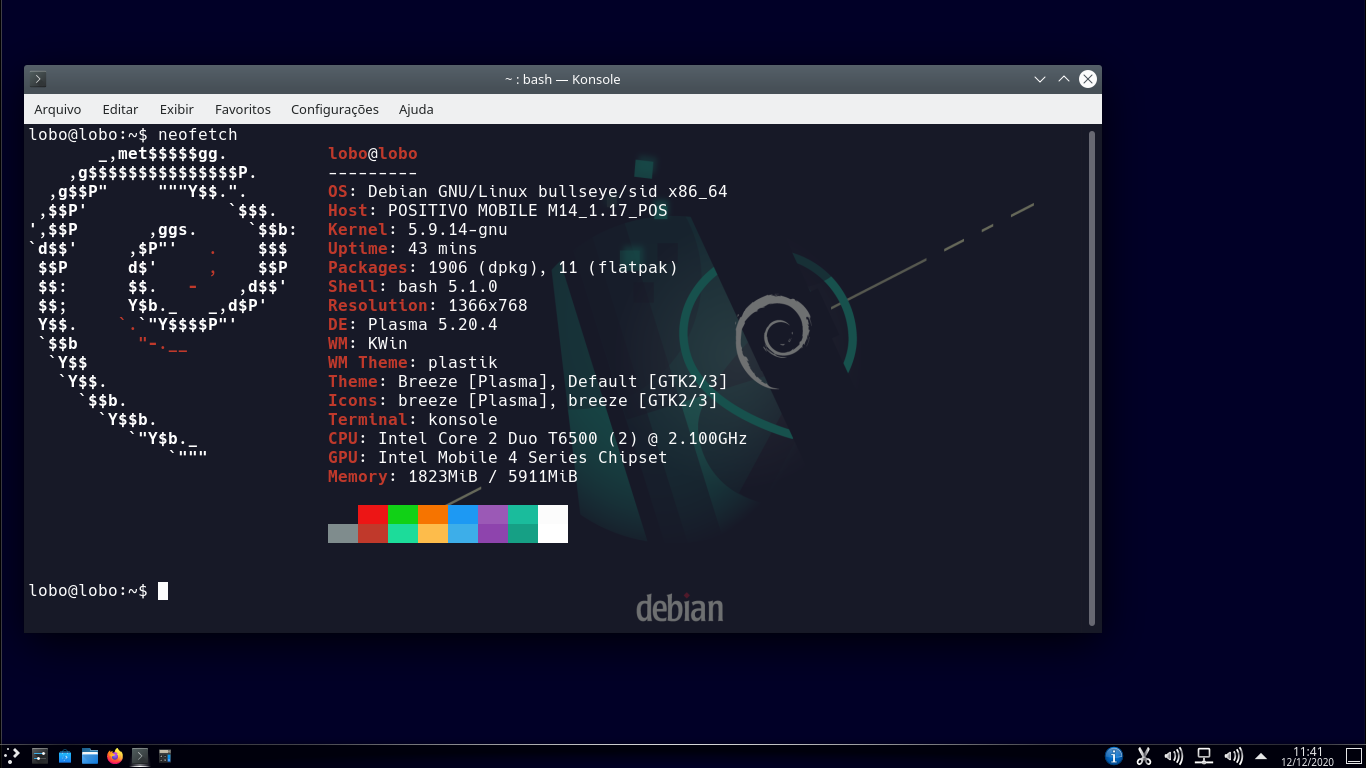Launch the Discover software center
This screenshot has width=1366, height=768.
[x=65, y=756]
